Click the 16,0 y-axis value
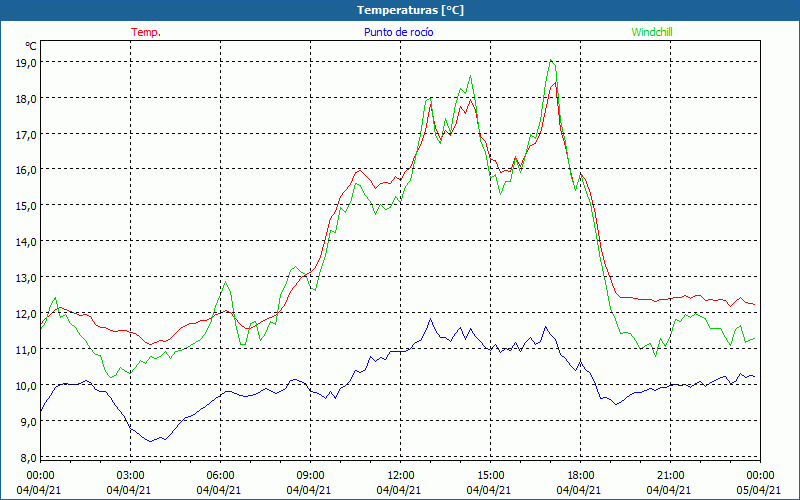This screenshot has height=500, width=800. (x=26, y=170)
